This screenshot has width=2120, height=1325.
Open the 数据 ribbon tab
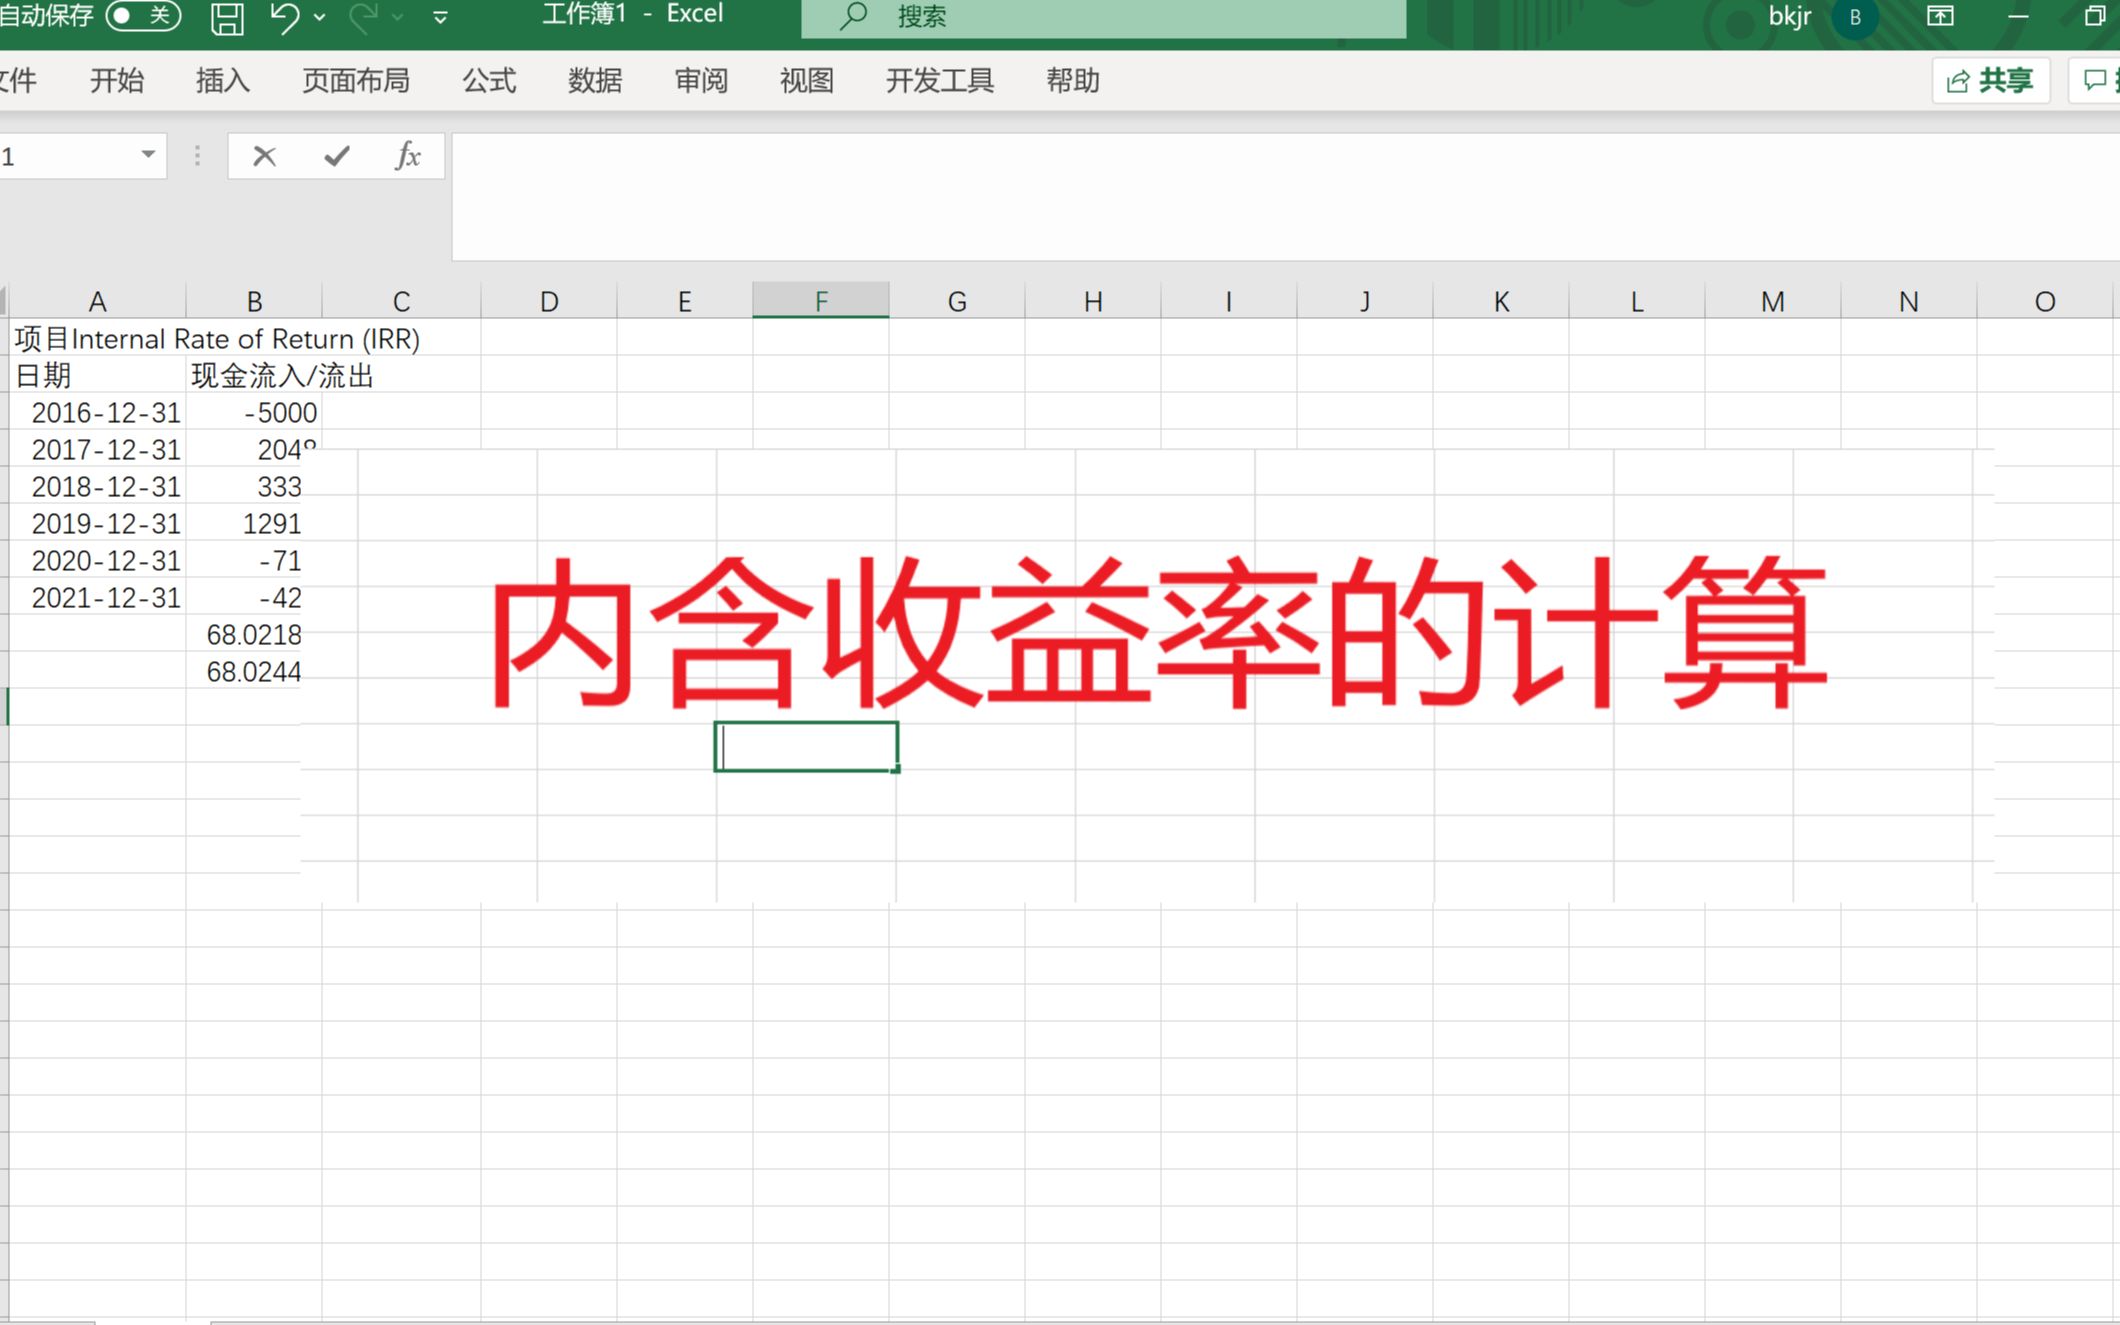click(x=595, y=81)
